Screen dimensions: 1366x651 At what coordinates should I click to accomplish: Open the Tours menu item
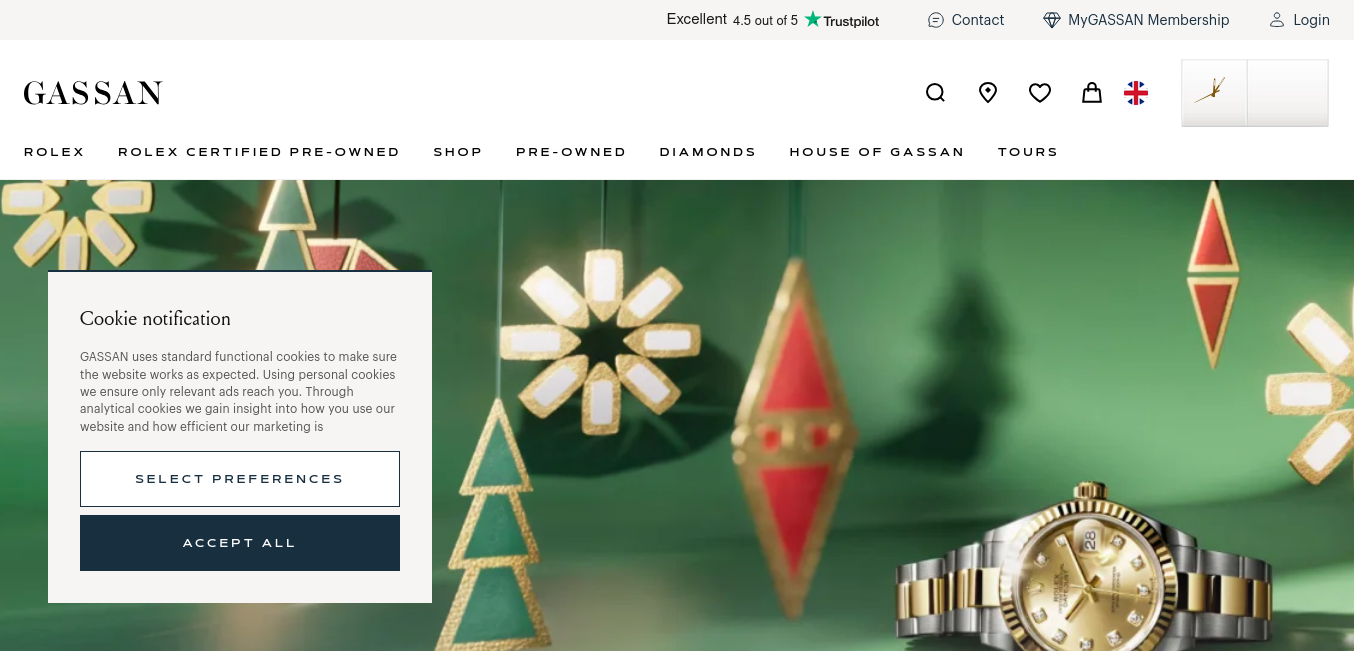point(1028,152)
